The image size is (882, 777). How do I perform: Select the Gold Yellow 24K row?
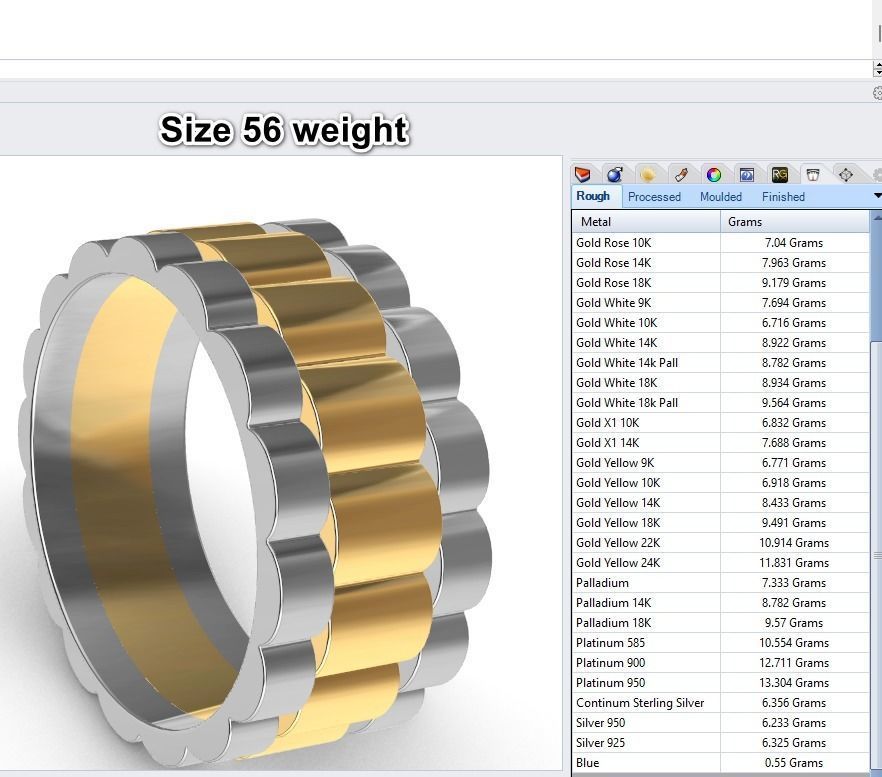(721, 563)
